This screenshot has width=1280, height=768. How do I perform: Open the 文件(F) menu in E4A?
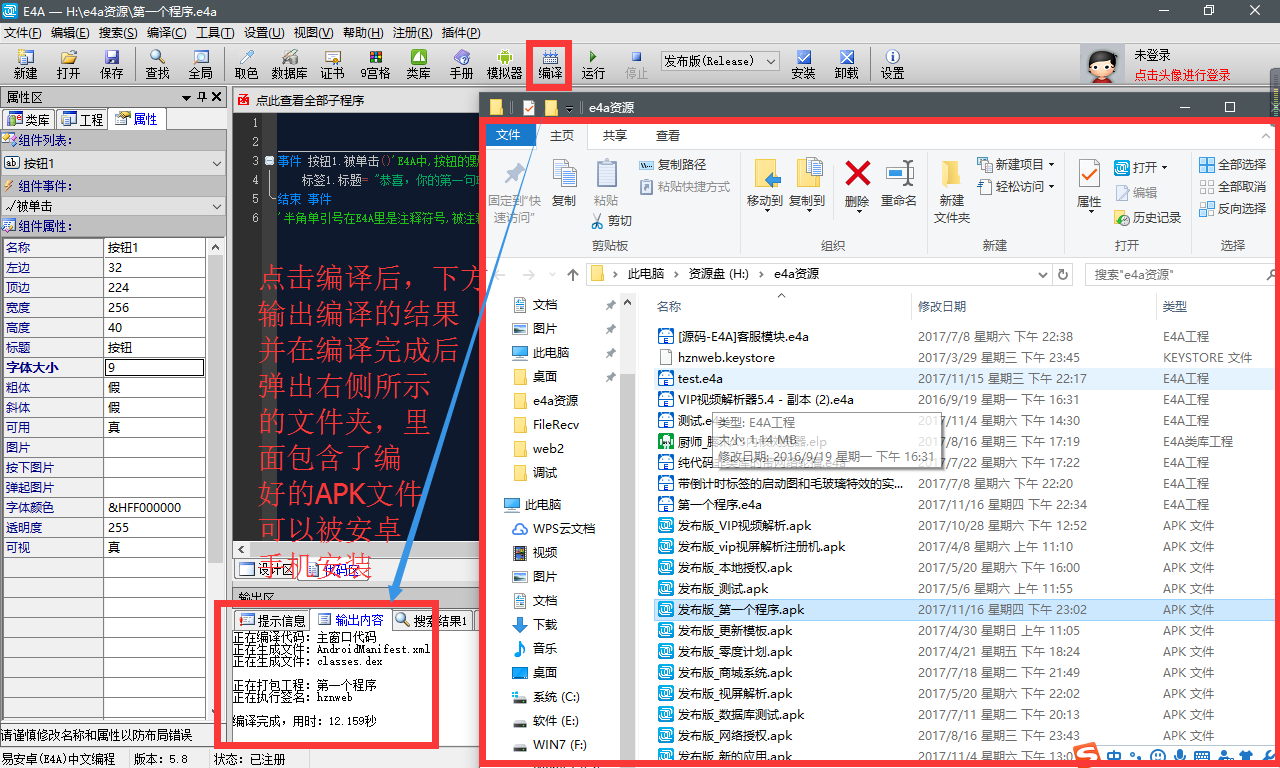(x=23, y=33)
